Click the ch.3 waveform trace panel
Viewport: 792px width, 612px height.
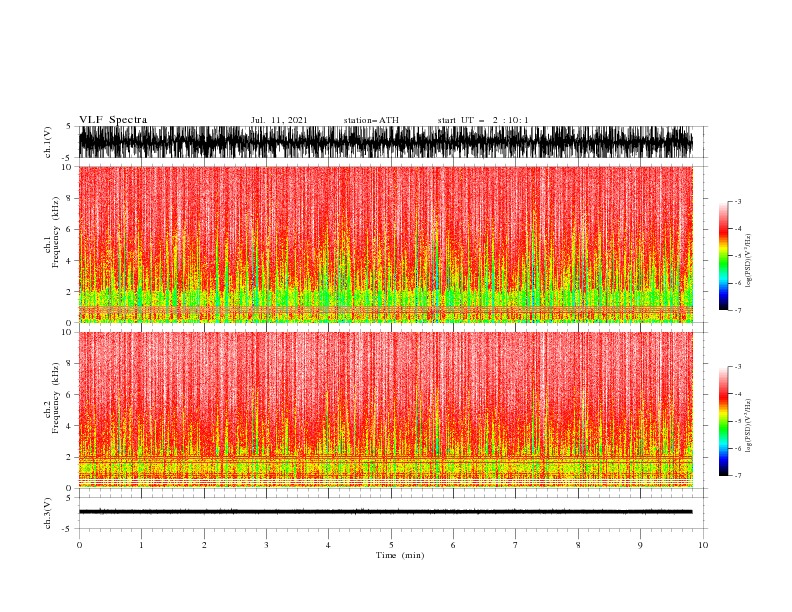coord(391,513)
